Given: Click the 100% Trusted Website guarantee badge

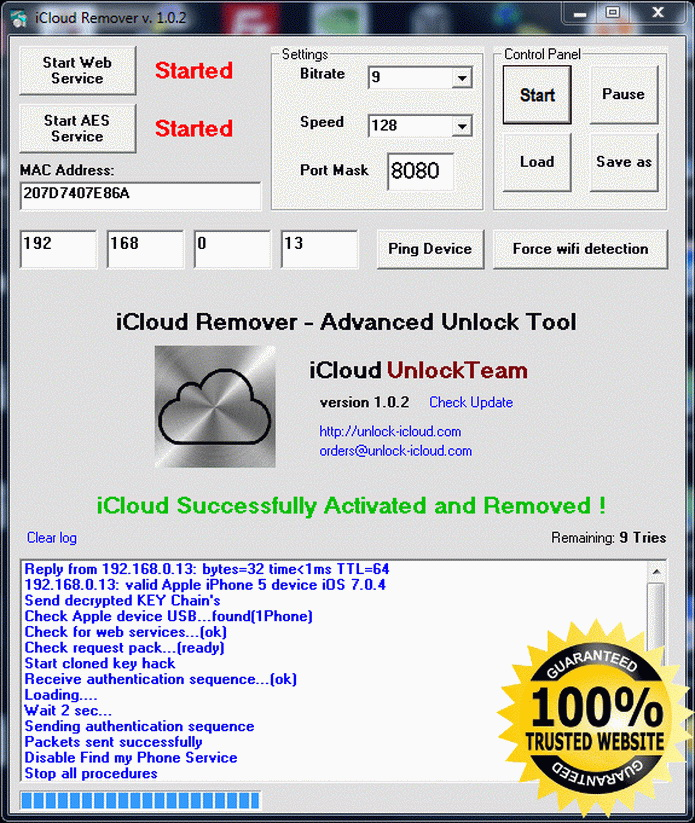Looking at the screenshot, I should 595,718.
